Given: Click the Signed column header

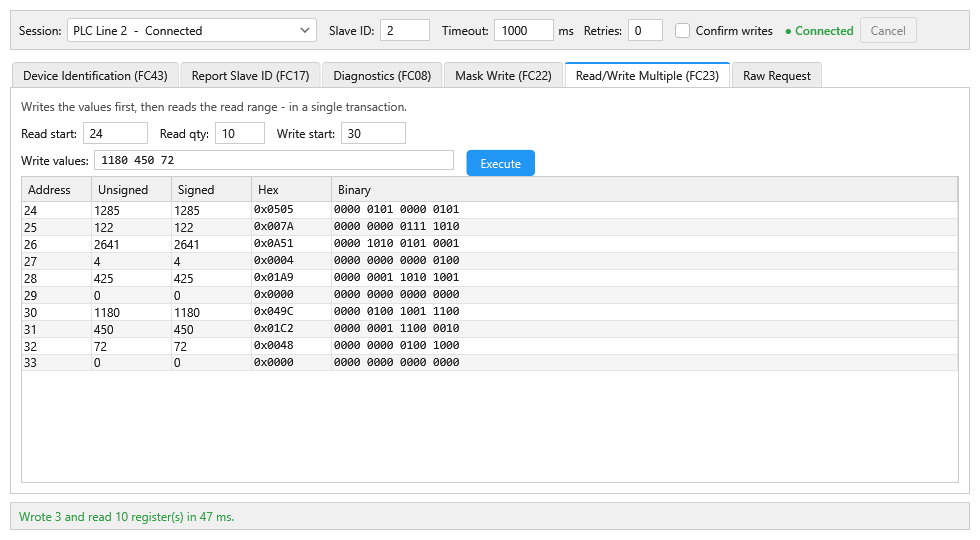Looking at the screenshot, I should pyautogui.click(x=211, y=189).
